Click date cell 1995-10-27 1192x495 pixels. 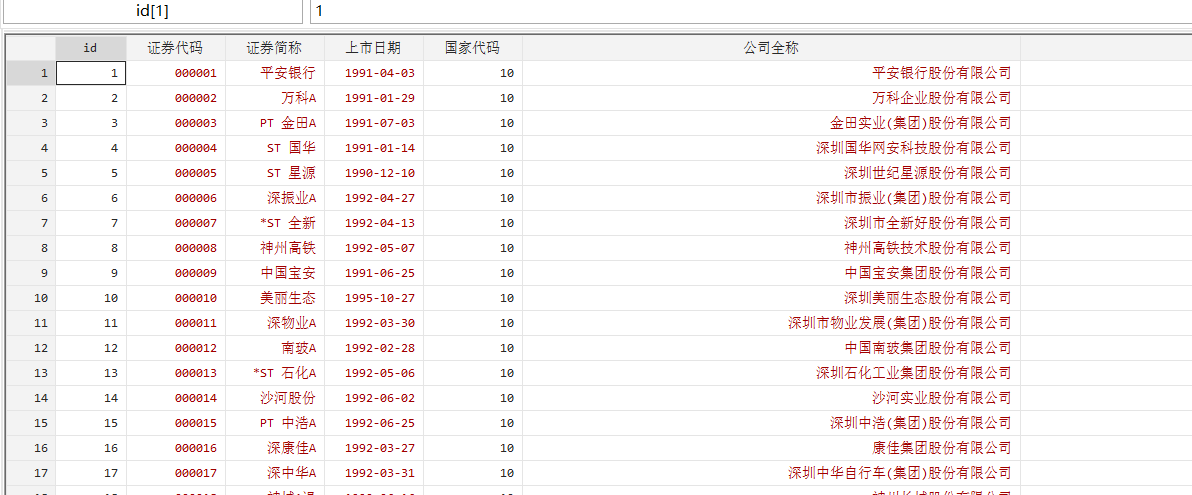[373, 298]
